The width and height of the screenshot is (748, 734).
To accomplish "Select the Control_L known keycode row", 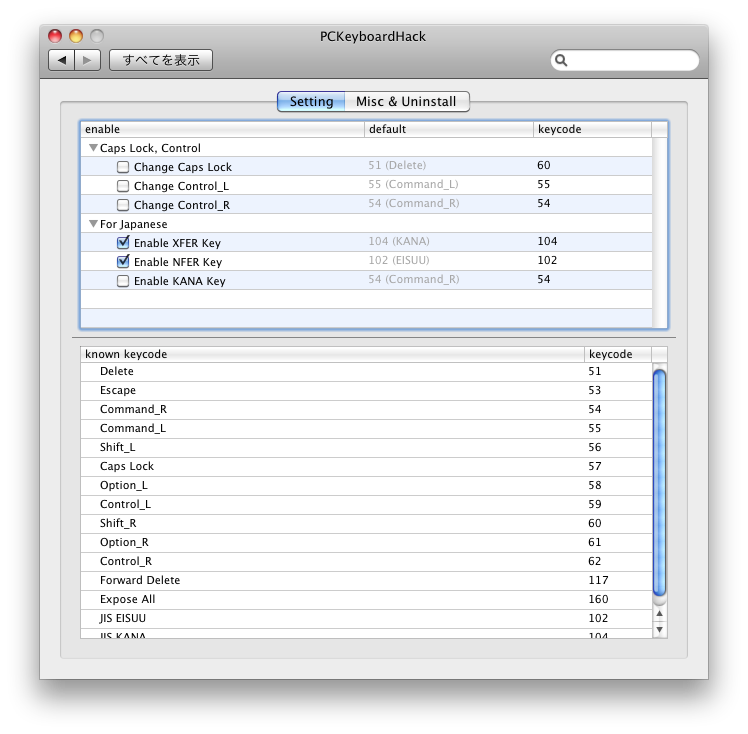I will [366, 505].
